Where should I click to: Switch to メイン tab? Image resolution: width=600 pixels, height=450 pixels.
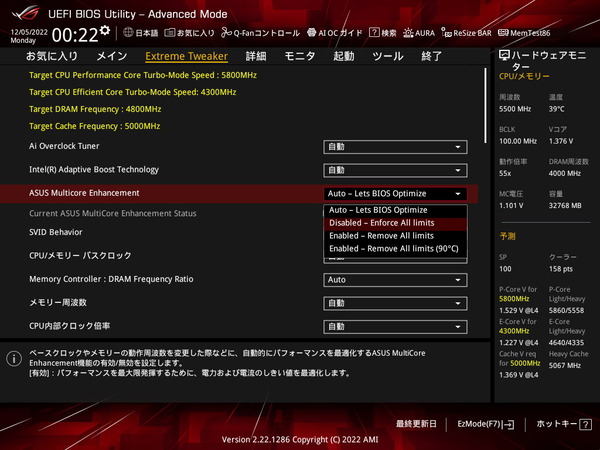(x=111, y=56)
